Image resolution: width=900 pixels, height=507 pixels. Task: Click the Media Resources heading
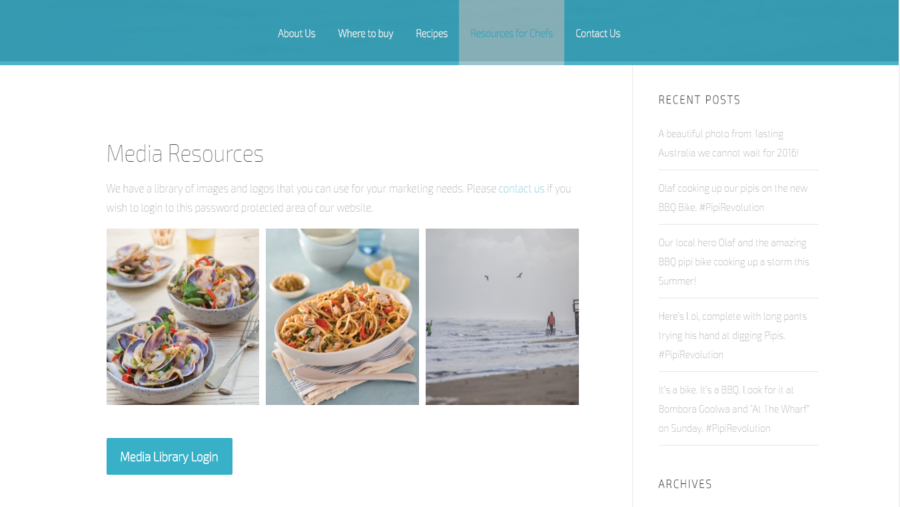pyautogui.click(x=185, y=153)
